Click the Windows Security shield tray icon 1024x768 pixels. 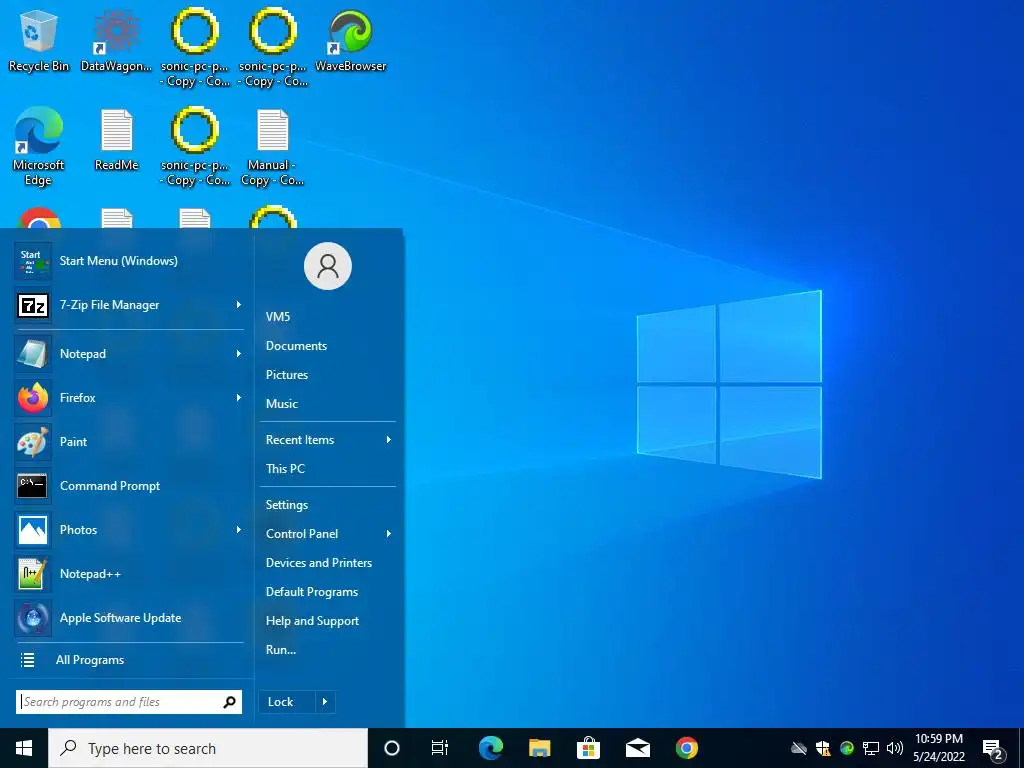click(823, 748)
